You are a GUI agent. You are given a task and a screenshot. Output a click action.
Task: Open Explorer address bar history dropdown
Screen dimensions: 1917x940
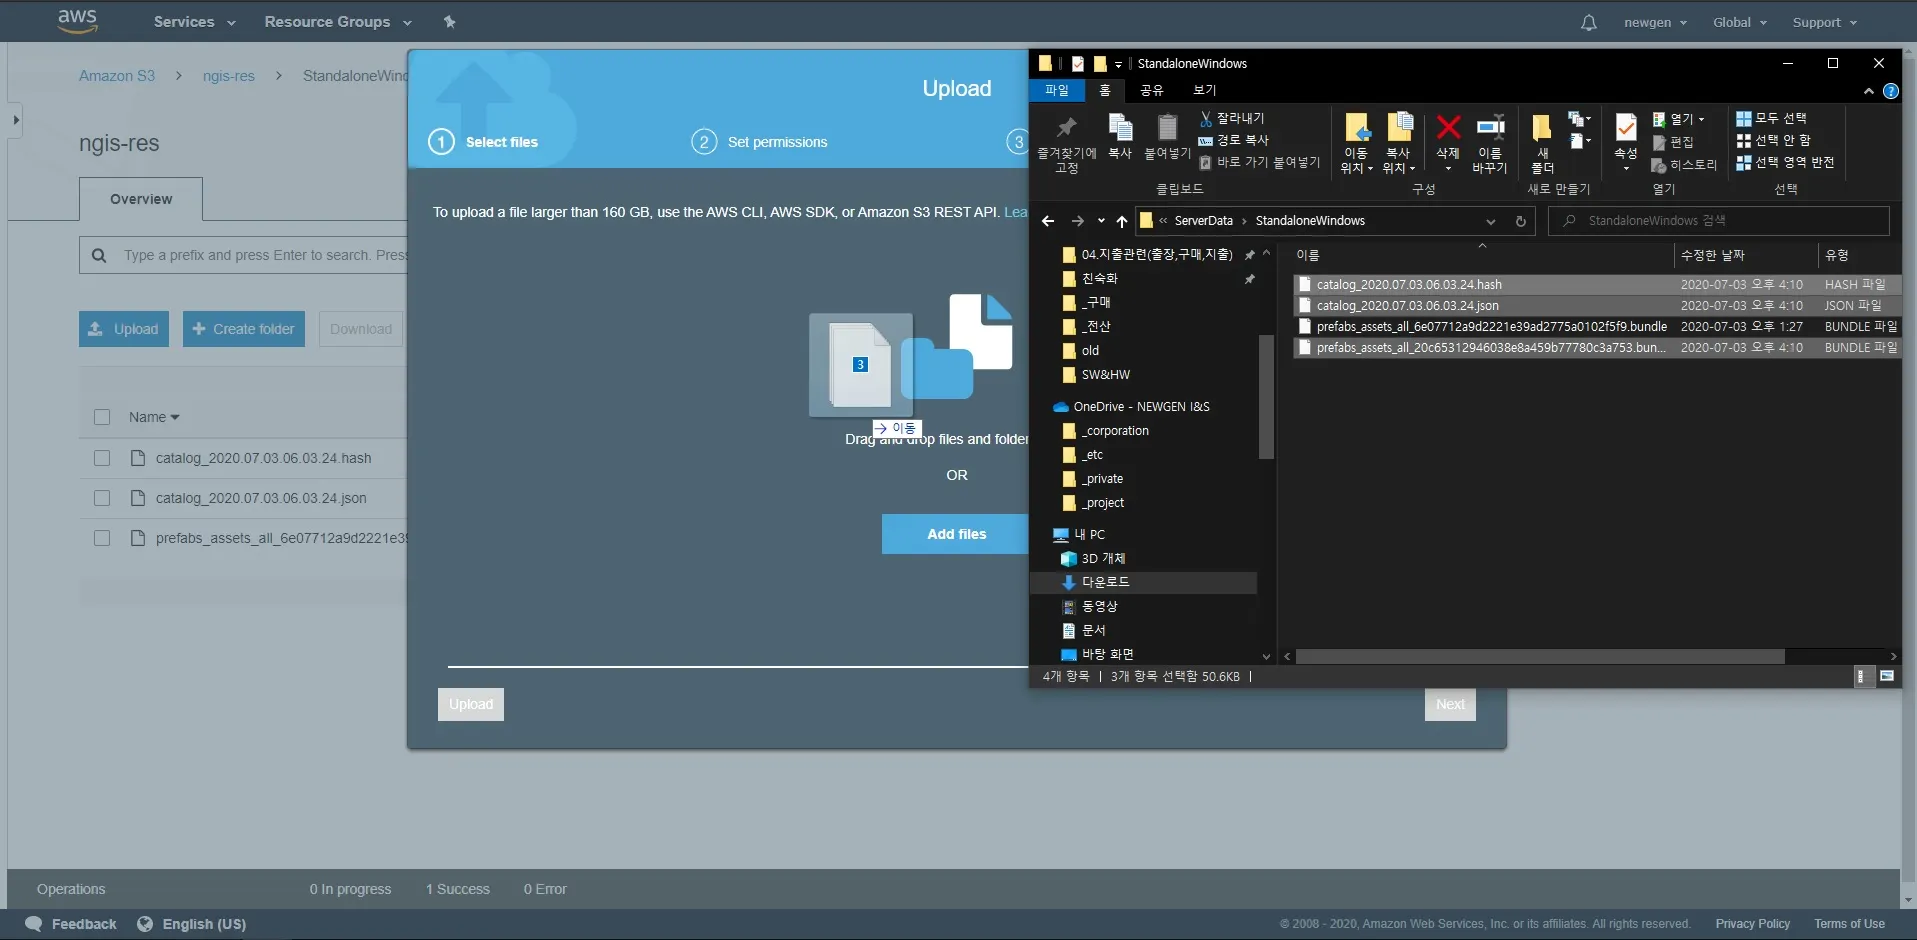[x=1491, y=221]
